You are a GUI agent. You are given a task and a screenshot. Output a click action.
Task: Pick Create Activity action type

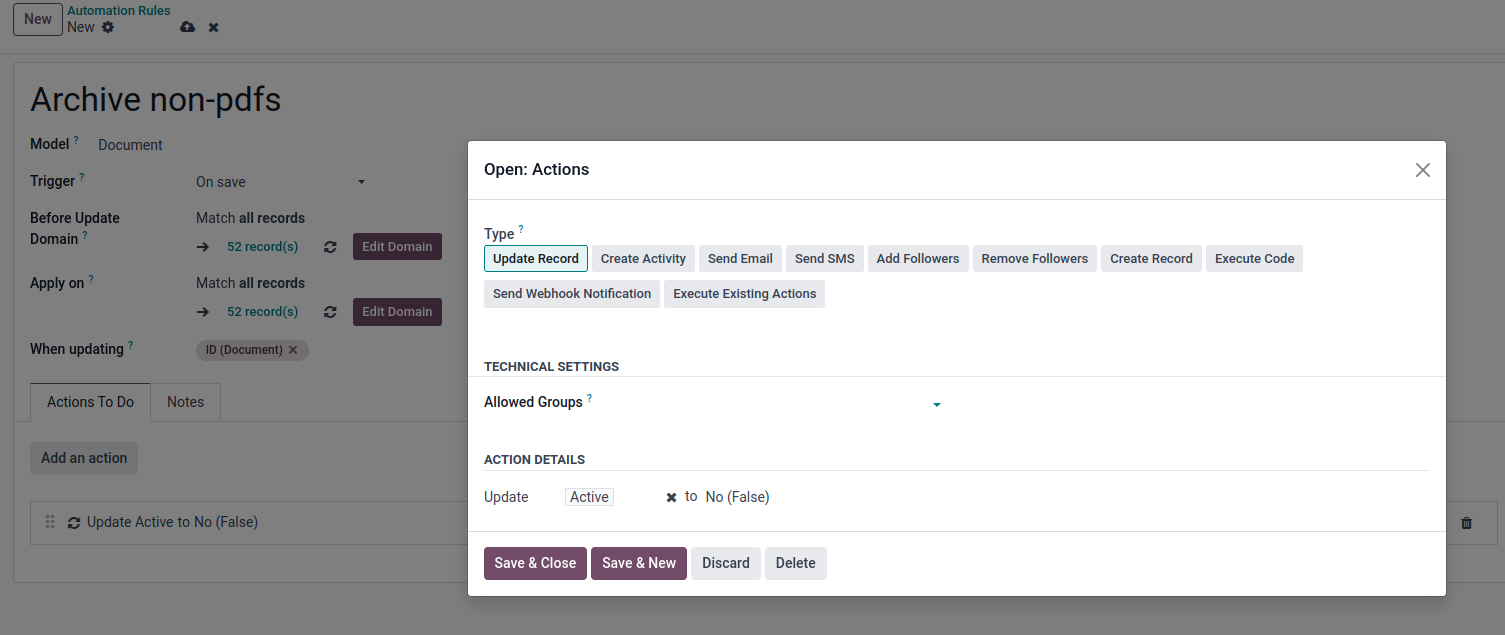click(643, 259)
